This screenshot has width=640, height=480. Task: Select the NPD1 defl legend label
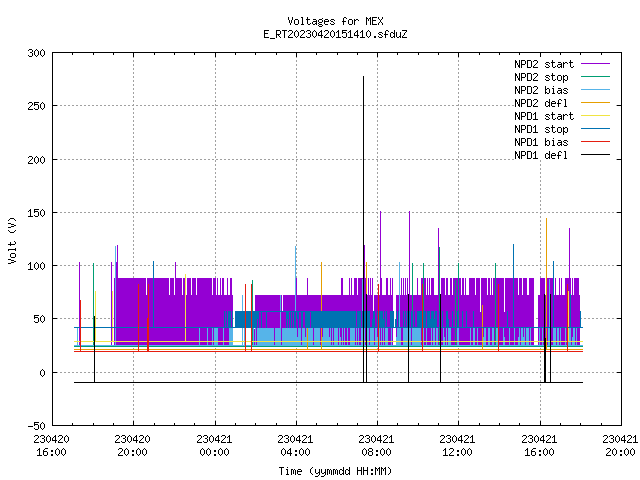click(541, 155)
